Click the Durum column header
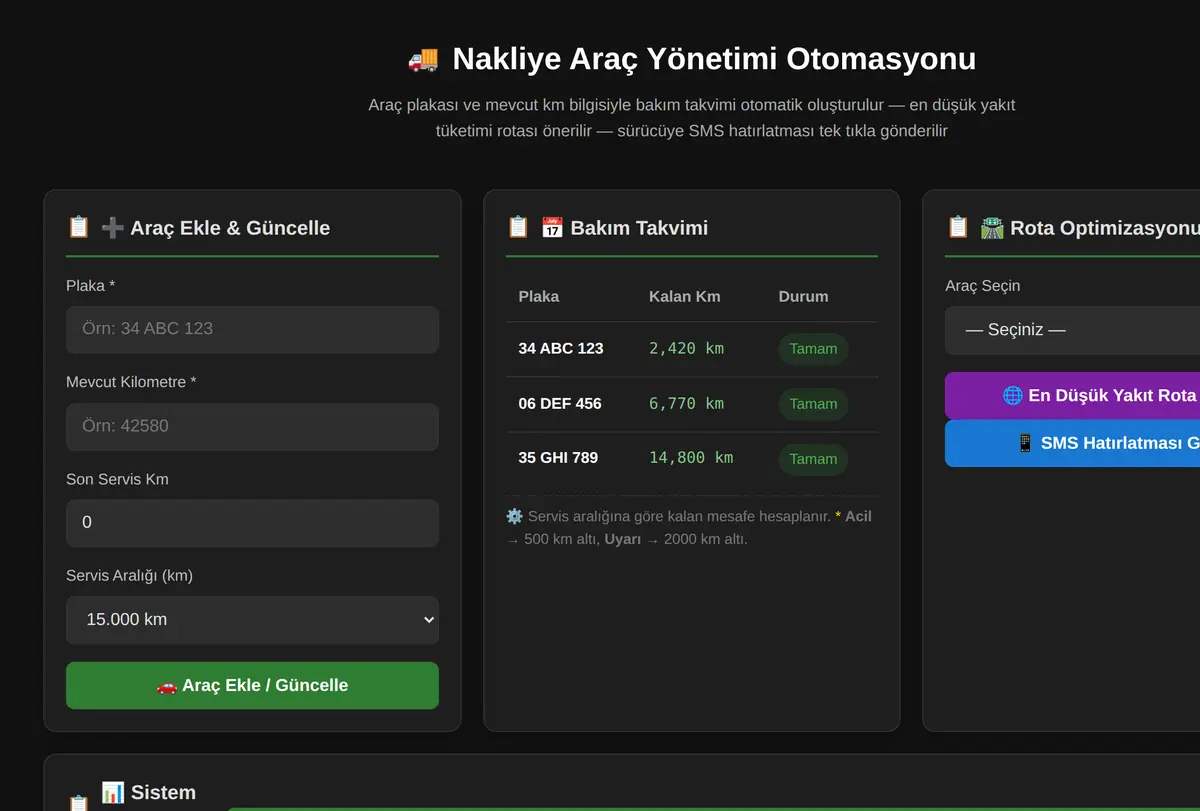This screenshot has width=1200, height=811. point(803,296)
